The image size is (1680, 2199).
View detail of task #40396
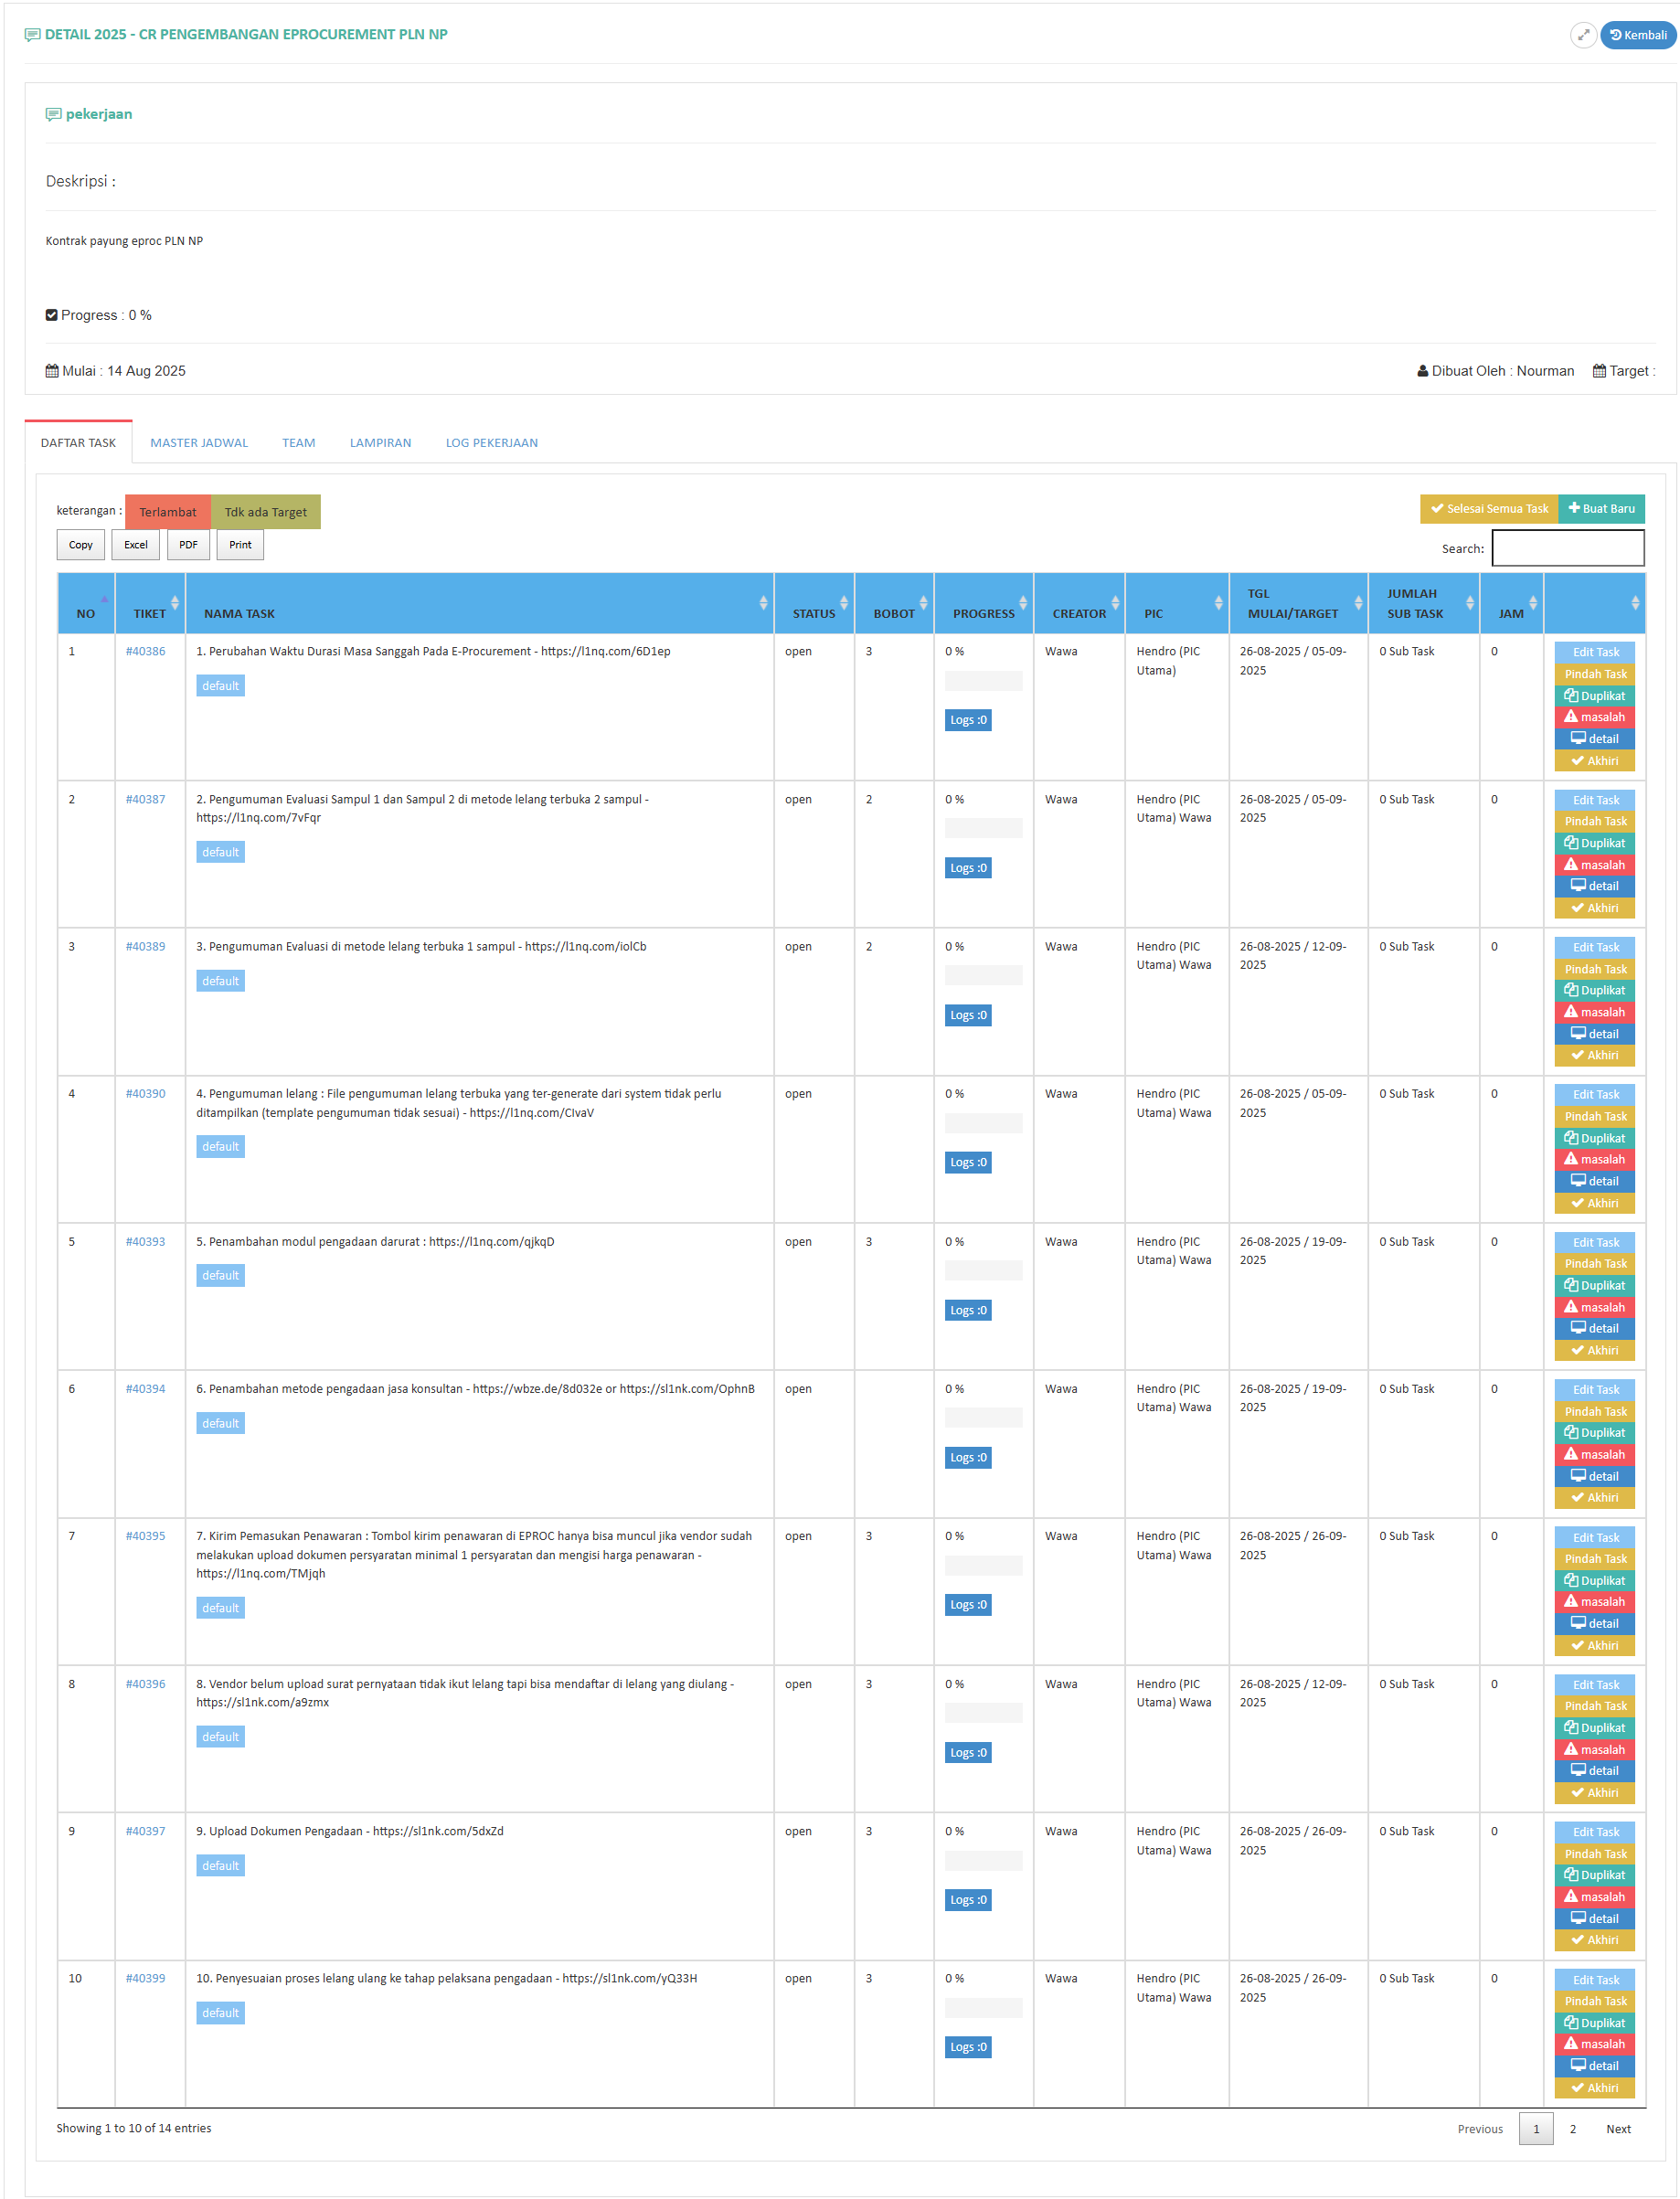(x=1595, y=1771)
